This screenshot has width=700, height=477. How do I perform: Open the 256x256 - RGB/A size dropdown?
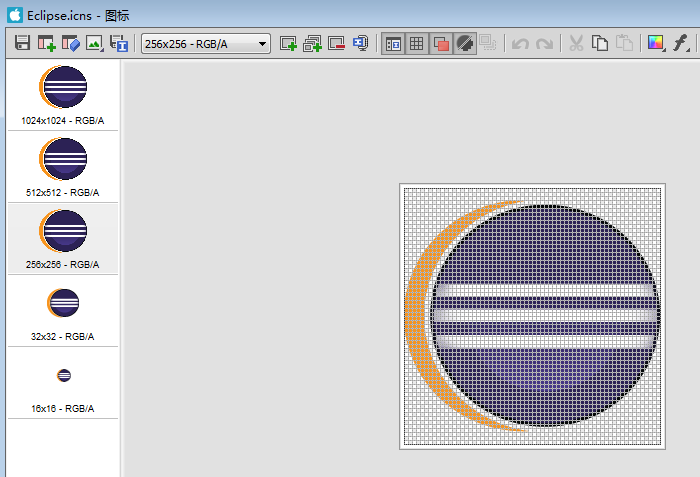[206, 44]
